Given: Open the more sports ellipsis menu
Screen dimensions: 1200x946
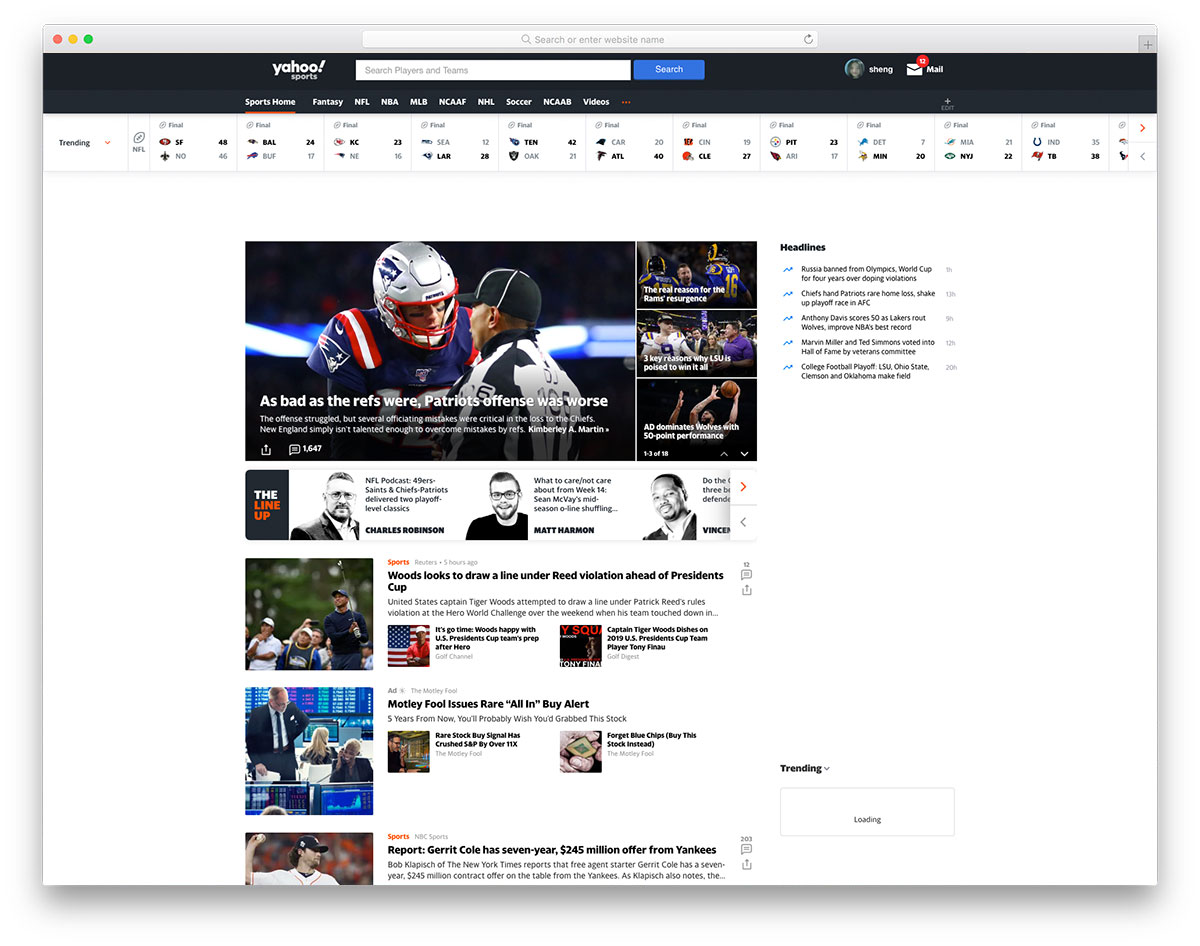Looking at the screenshot, I should 626,101.
